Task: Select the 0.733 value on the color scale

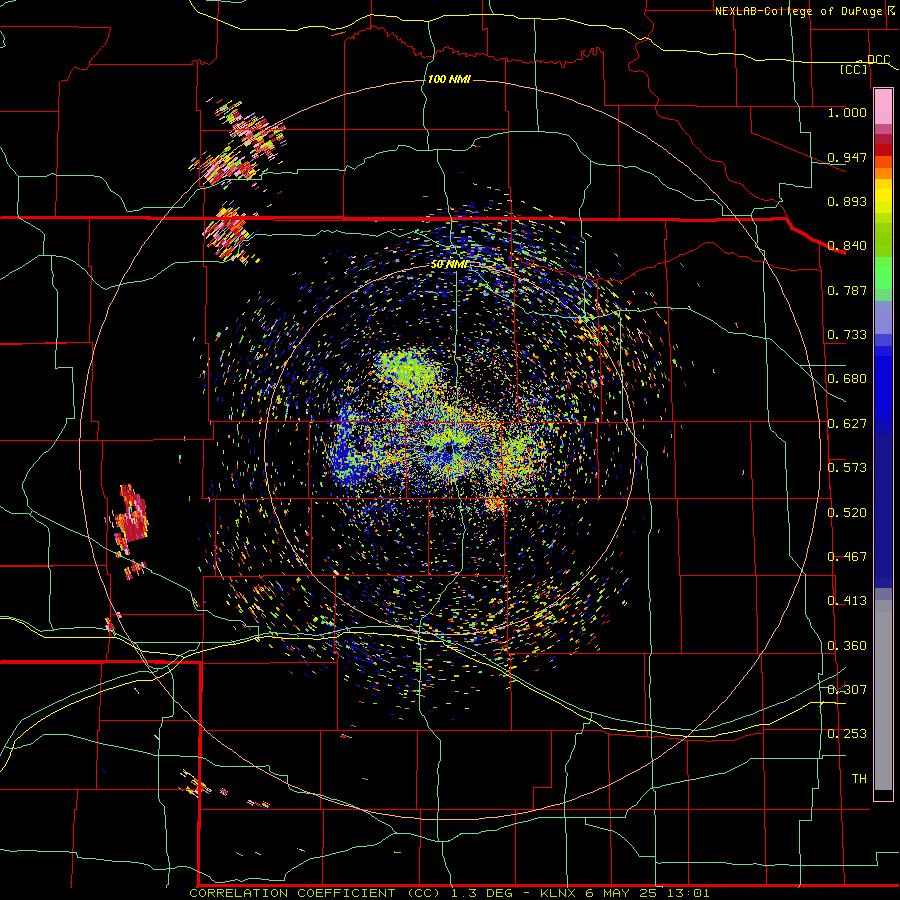Action: point(847,334)
